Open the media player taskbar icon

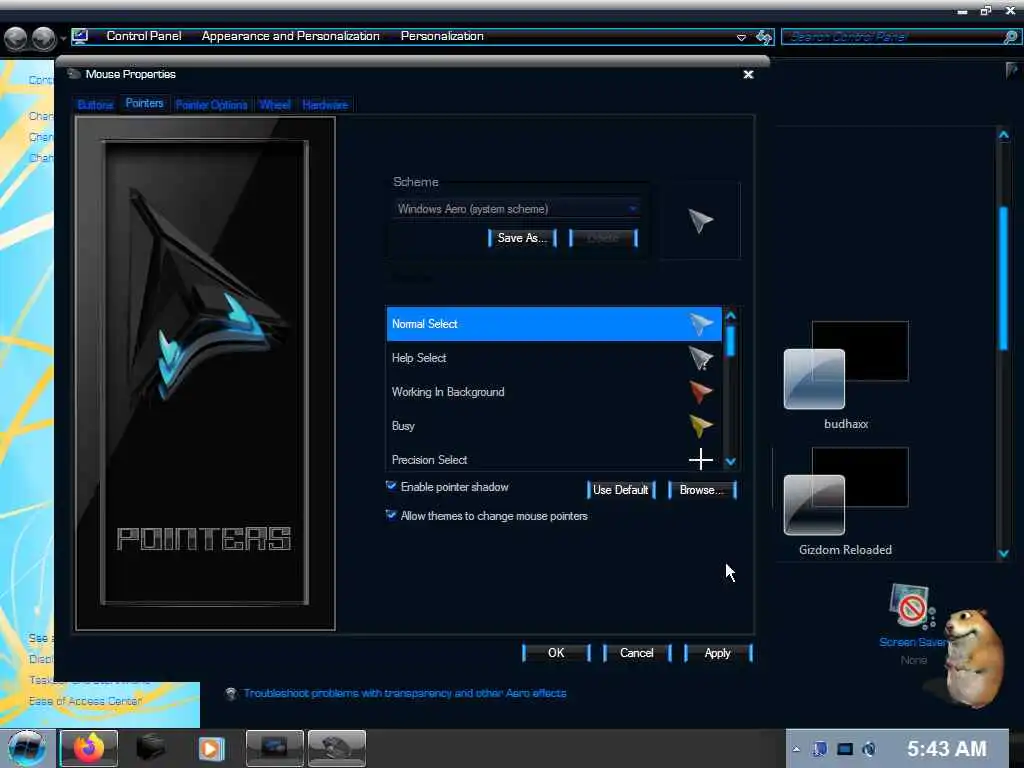pos(212,748)
